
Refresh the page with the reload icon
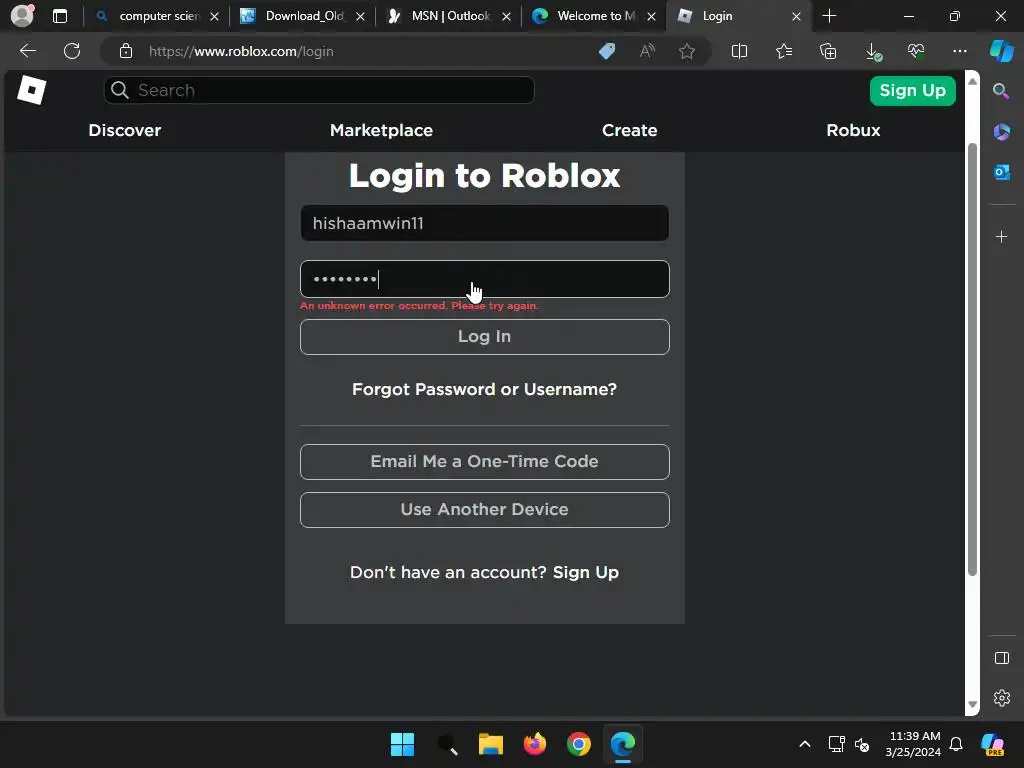tap(72, 51)
